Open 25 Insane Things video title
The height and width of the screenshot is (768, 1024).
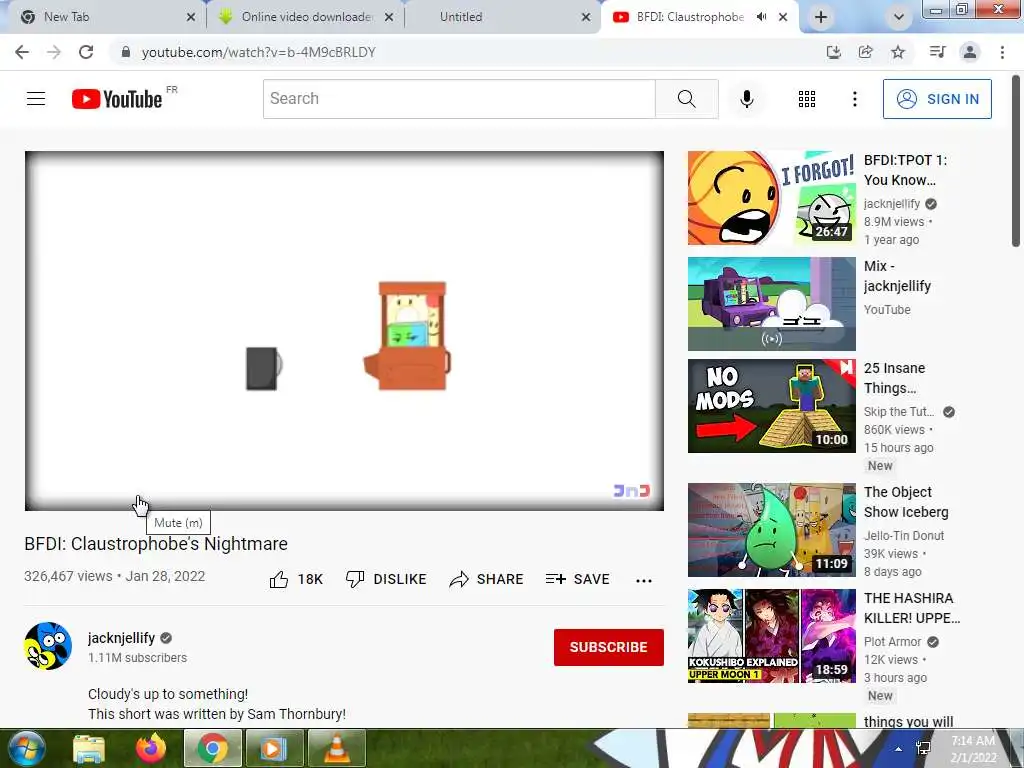[895, 378]
